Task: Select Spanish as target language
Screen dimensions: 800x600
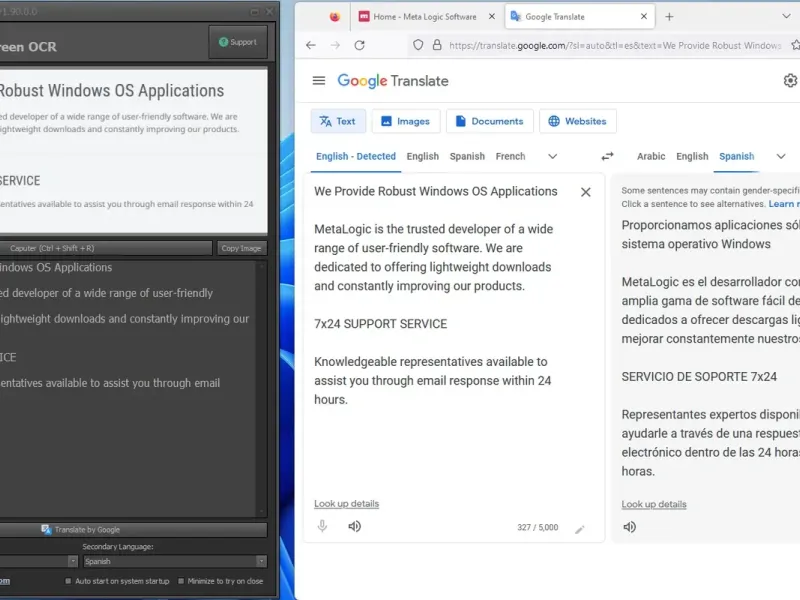Action: click(x=736, y=156)
